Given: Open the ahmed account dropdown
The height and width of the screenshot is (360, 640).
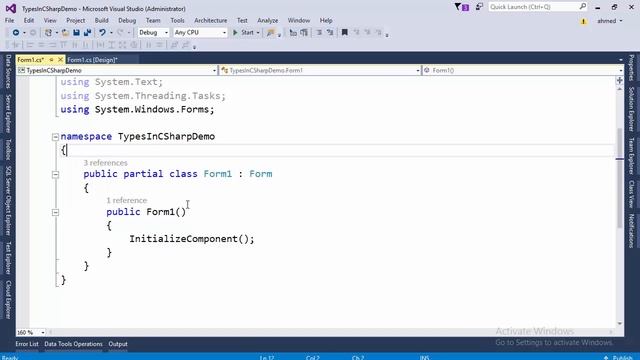Looking at the screenshot, I should click(x=610, y=21).
